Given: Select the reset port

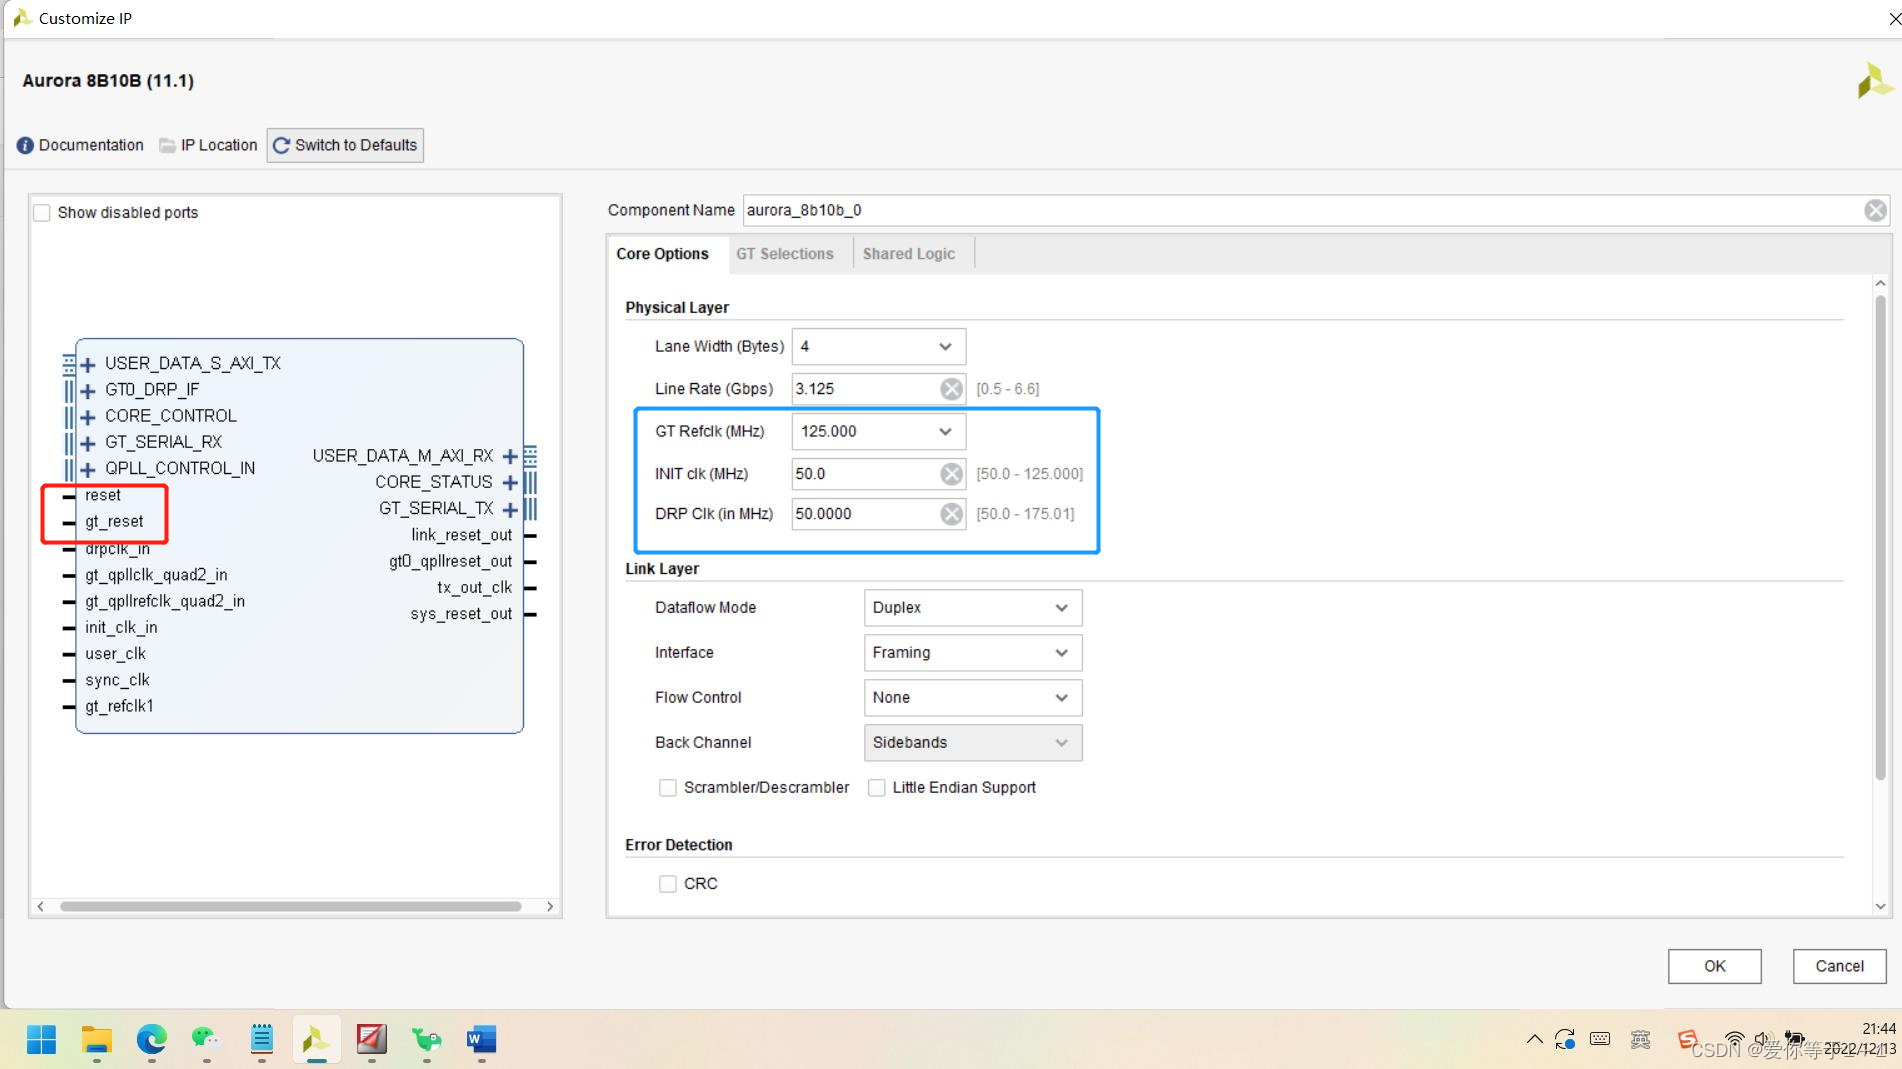Looking at the screenshot, I should pos(103,495).
